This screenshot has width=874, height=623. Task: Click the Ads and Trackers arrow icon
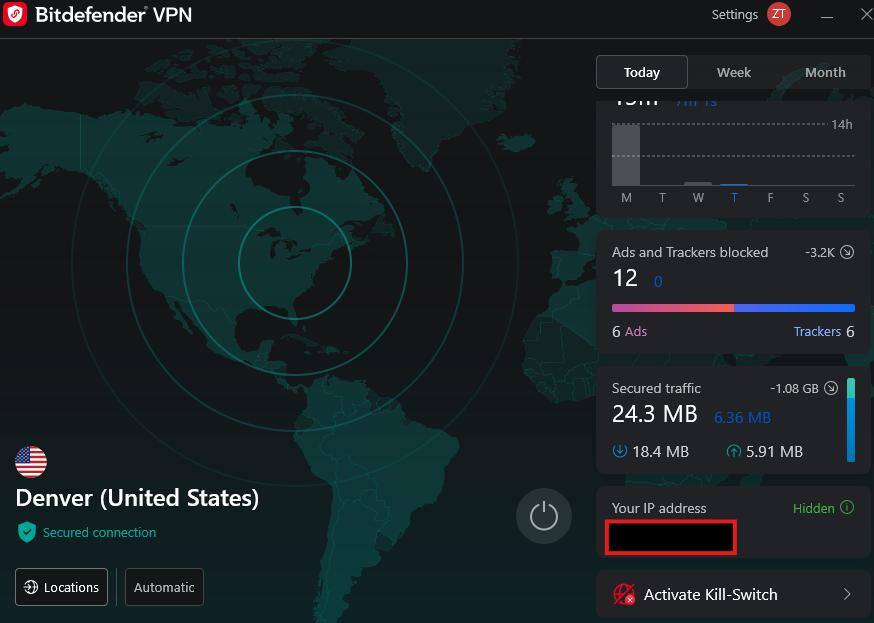(847, 252)
